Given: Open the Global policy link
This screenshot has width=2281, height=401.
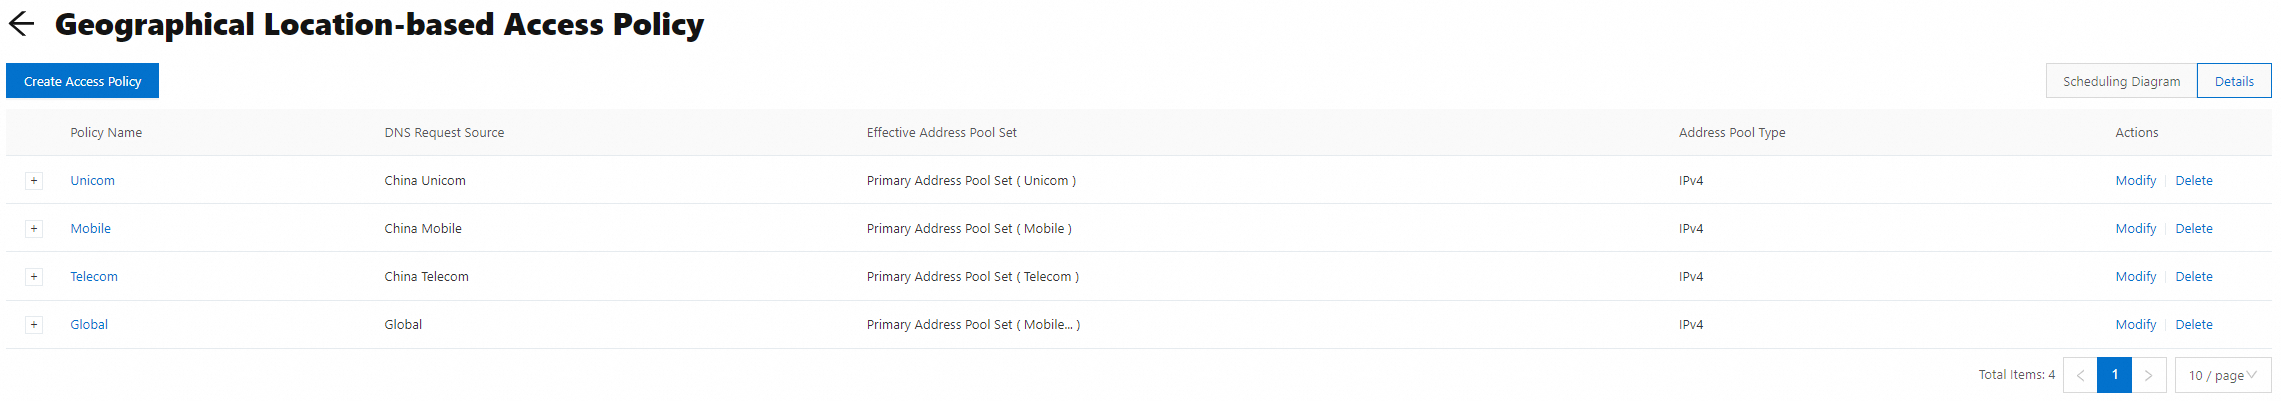Looking at the screenshot, I should (89, 325).
